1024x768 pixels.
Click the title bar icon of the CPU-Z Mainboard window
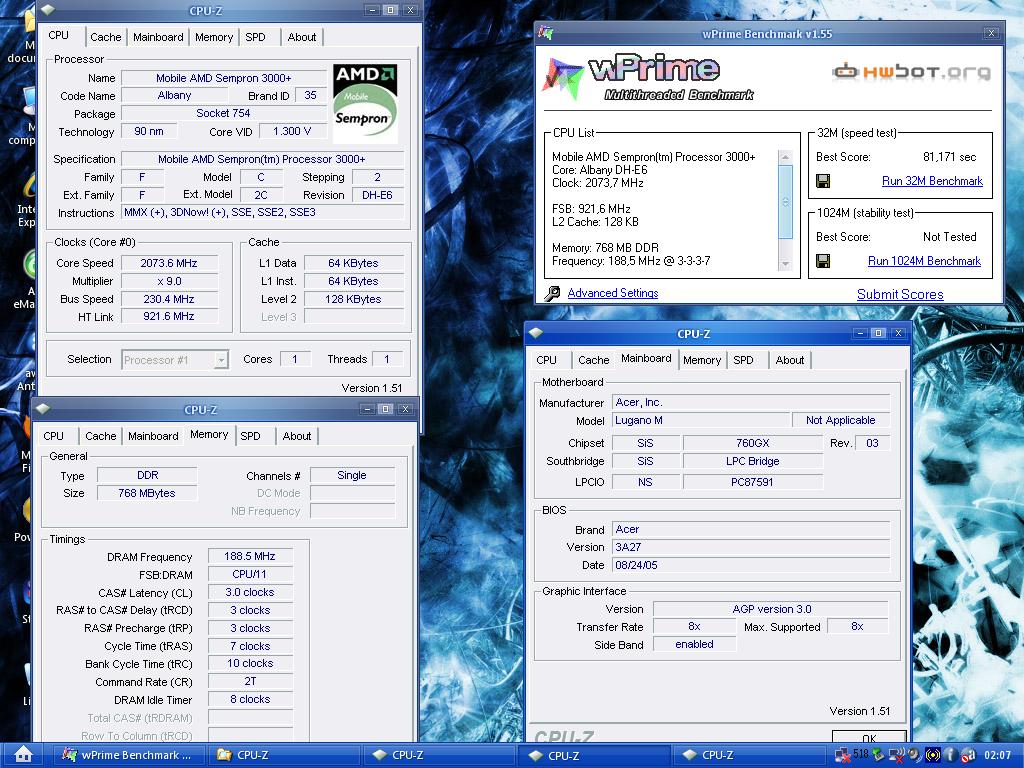(x=536, y=333)
